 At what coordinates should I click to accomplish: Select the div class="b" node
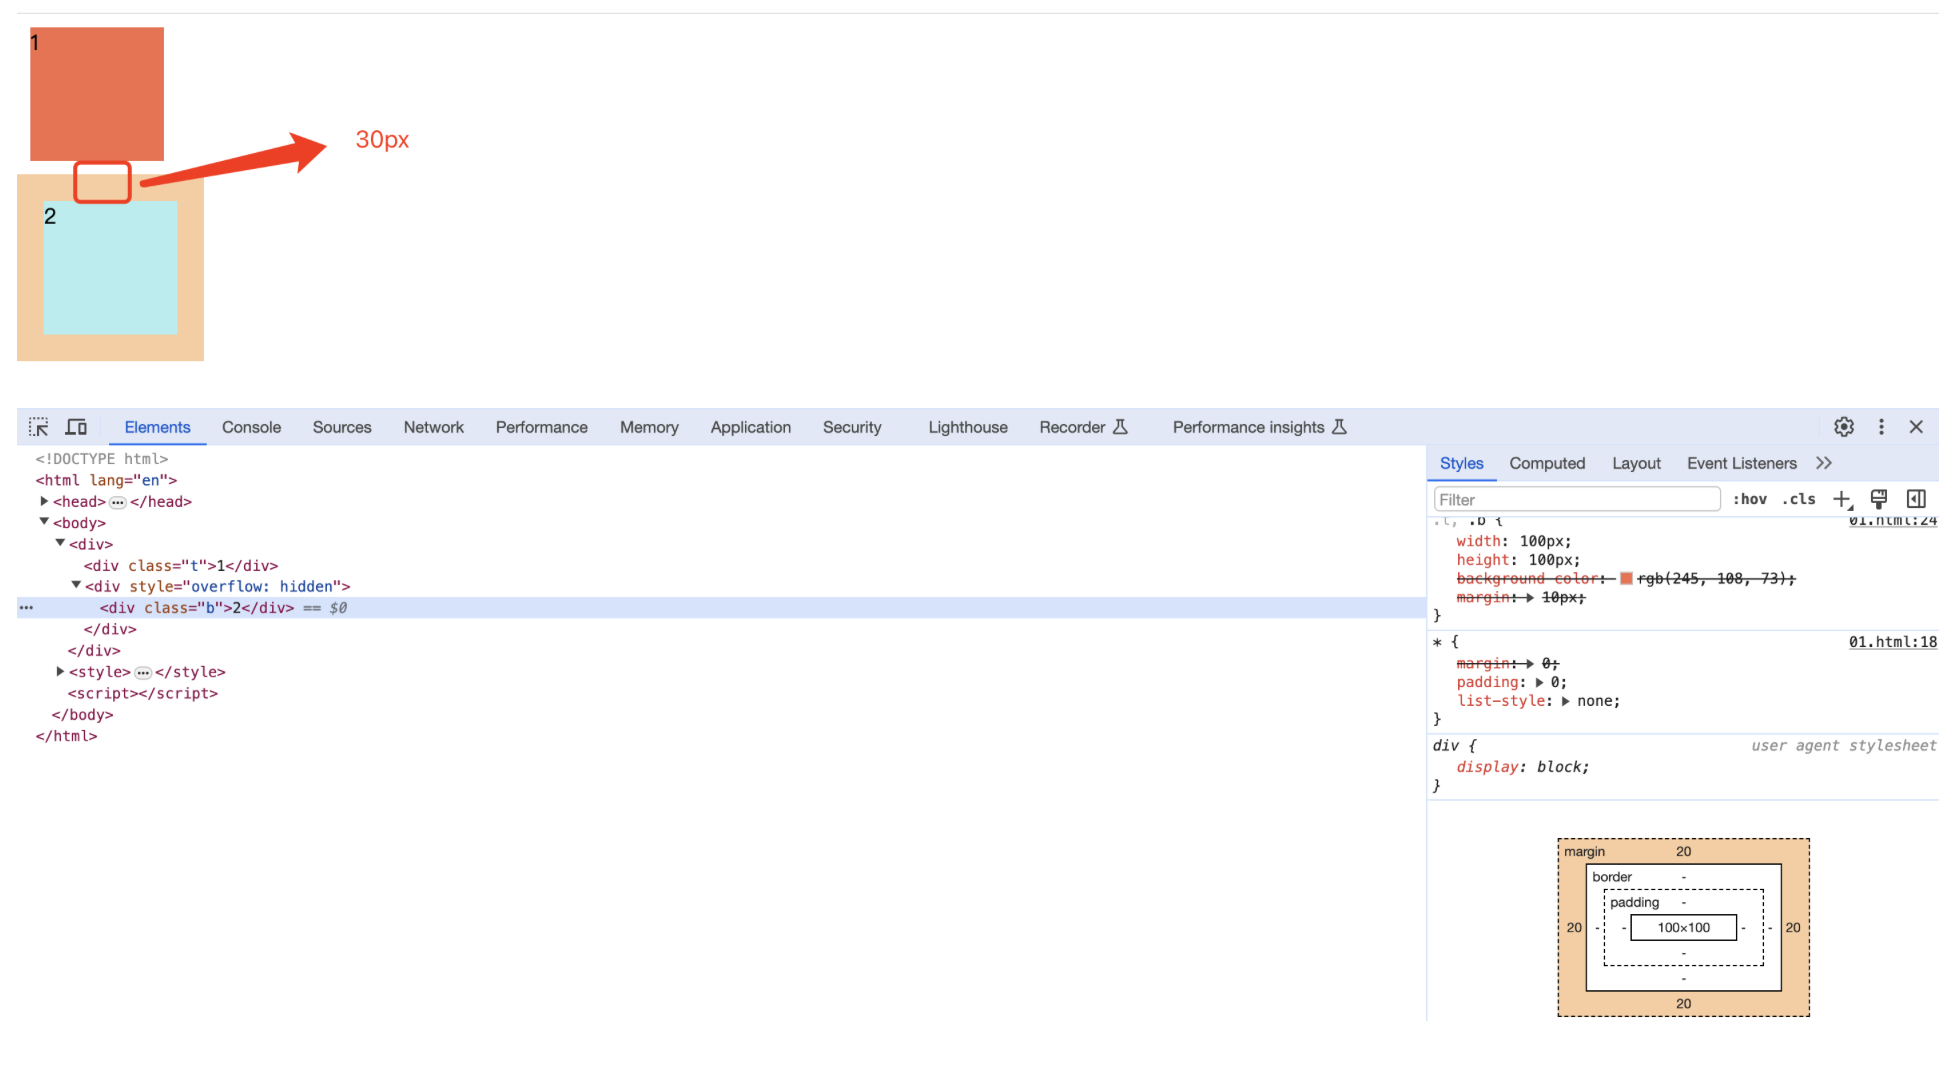[x=197, y=607]
